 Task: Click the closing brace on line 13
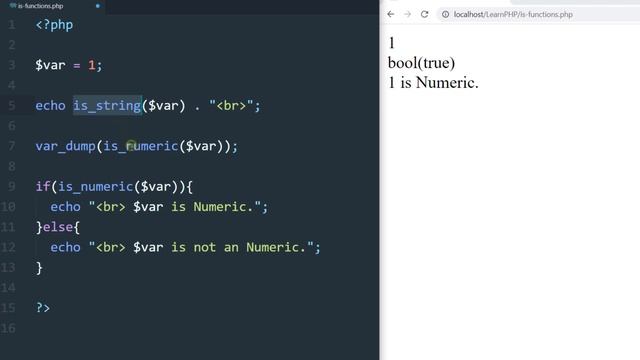click(39, 268)
